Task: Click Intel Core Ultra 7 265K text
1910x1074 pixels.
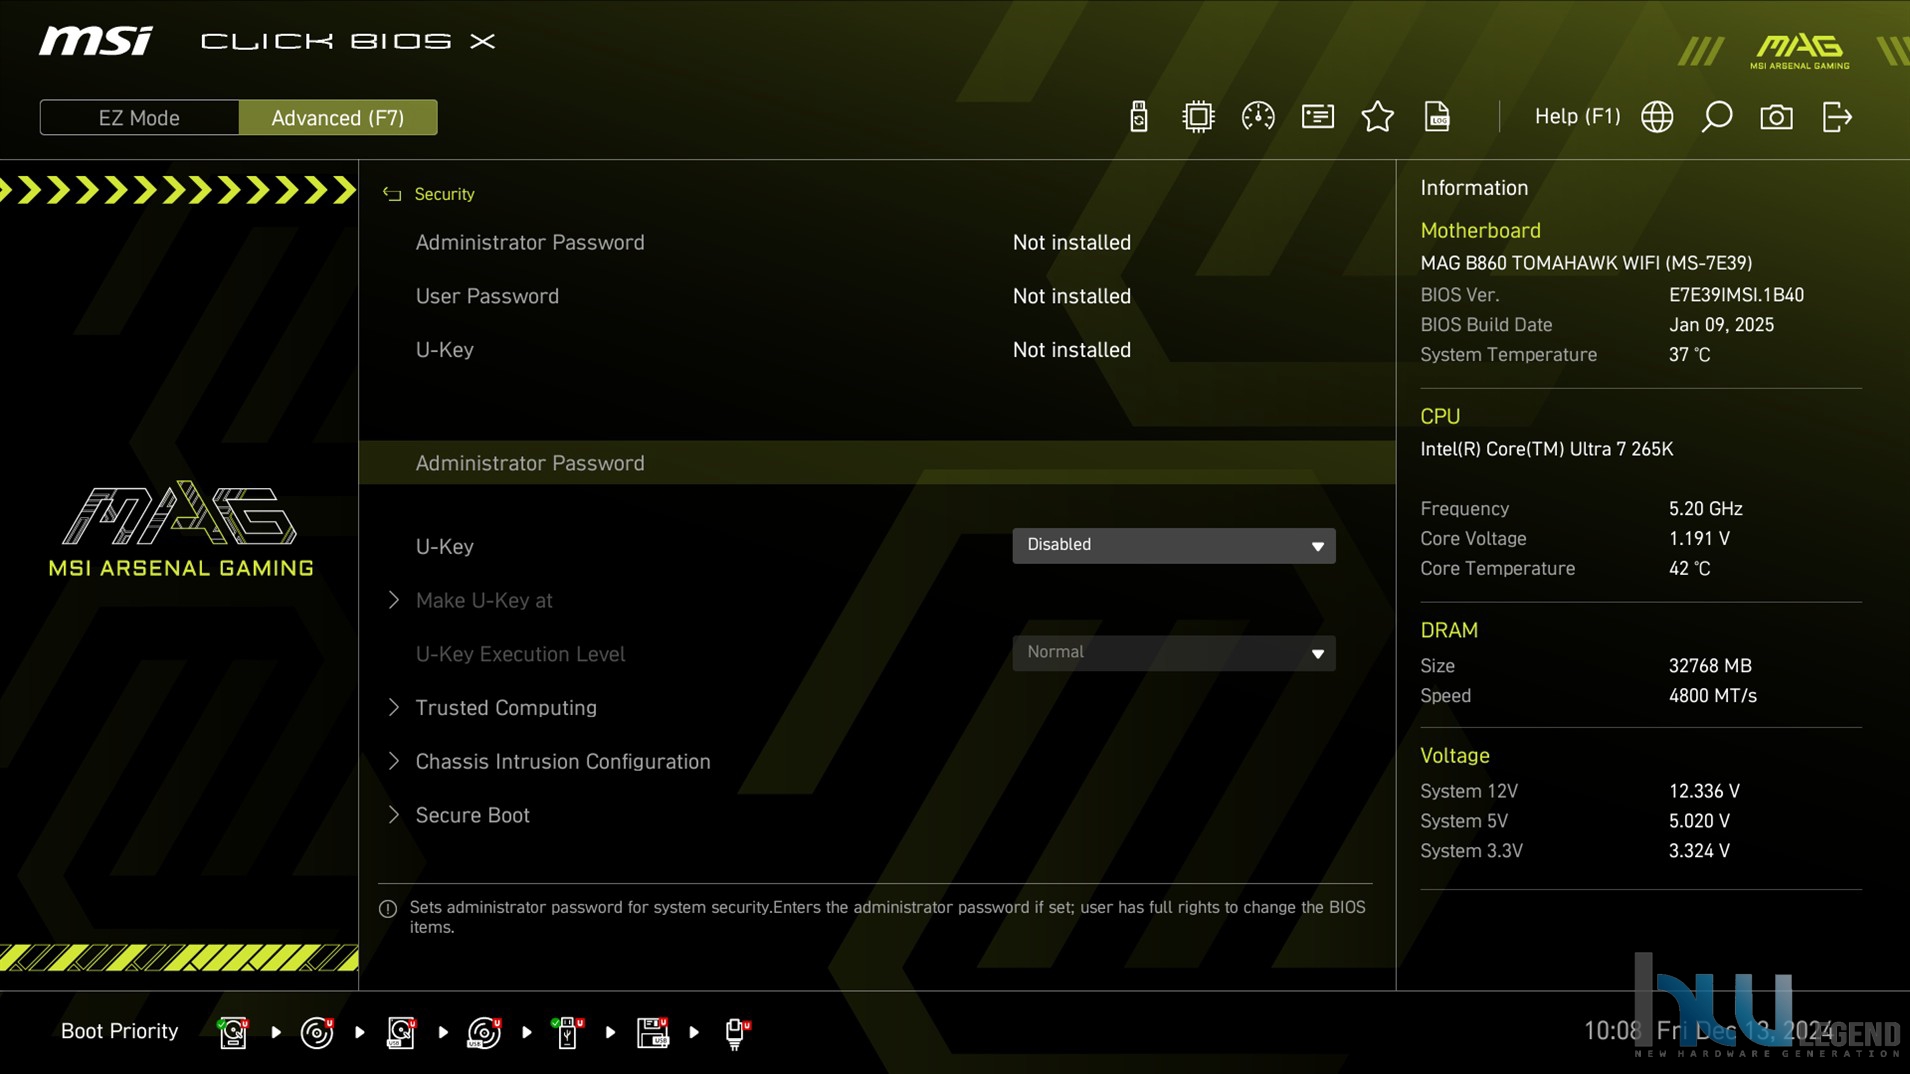Action: [1546, 449]
